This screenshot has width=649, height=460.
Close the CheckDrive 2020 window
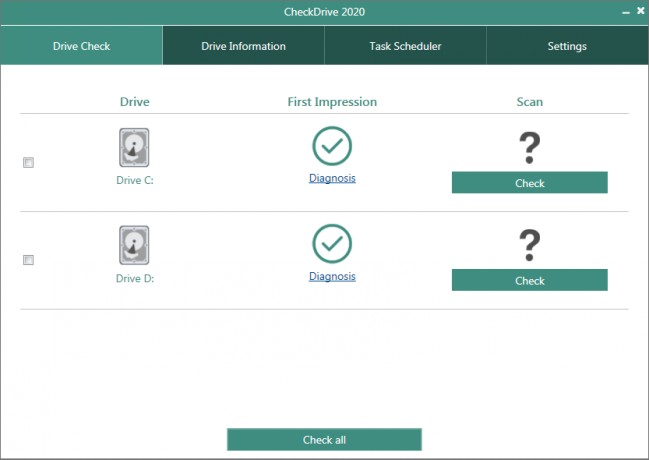click(x=641, y=11)
